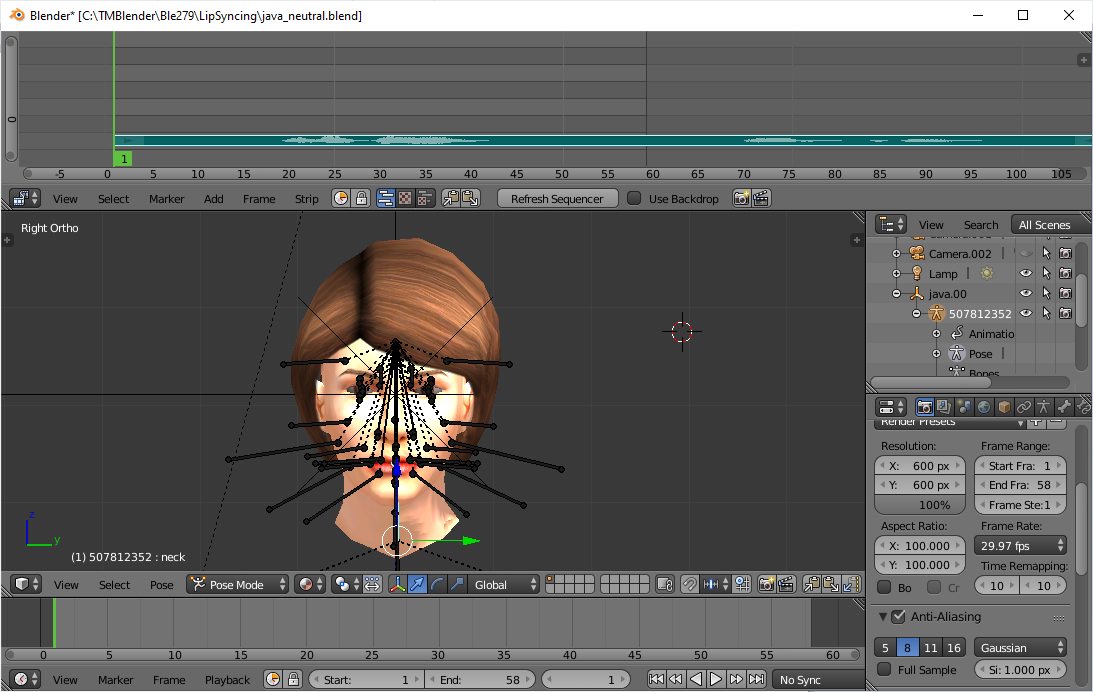Collapse the java.00 outliner item
1093x692 pixels.
(x=896, y=293)
